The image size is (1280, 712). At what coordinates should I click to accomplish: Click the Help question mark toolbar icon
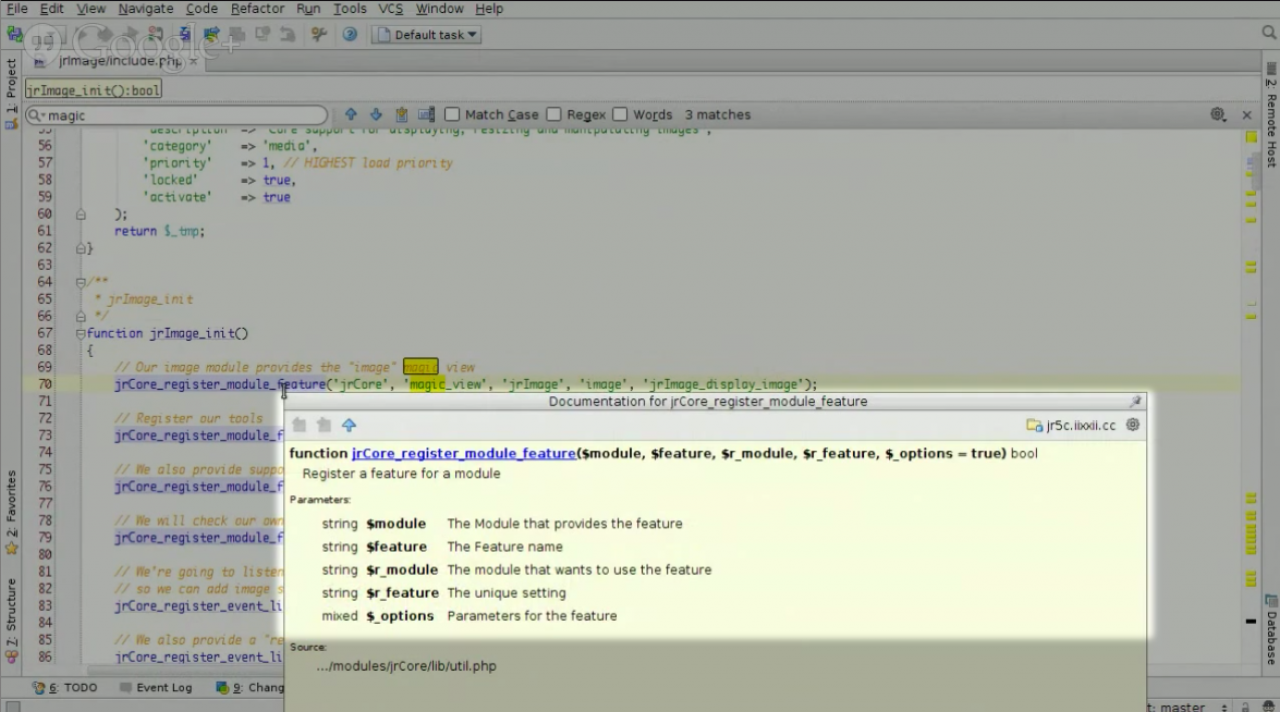click(x=349, y=35)
